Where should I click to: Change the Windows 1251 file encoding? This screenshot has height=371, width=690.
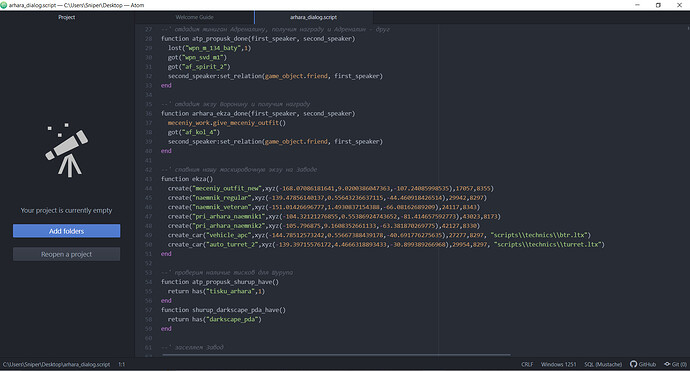(x=558, y=364)
